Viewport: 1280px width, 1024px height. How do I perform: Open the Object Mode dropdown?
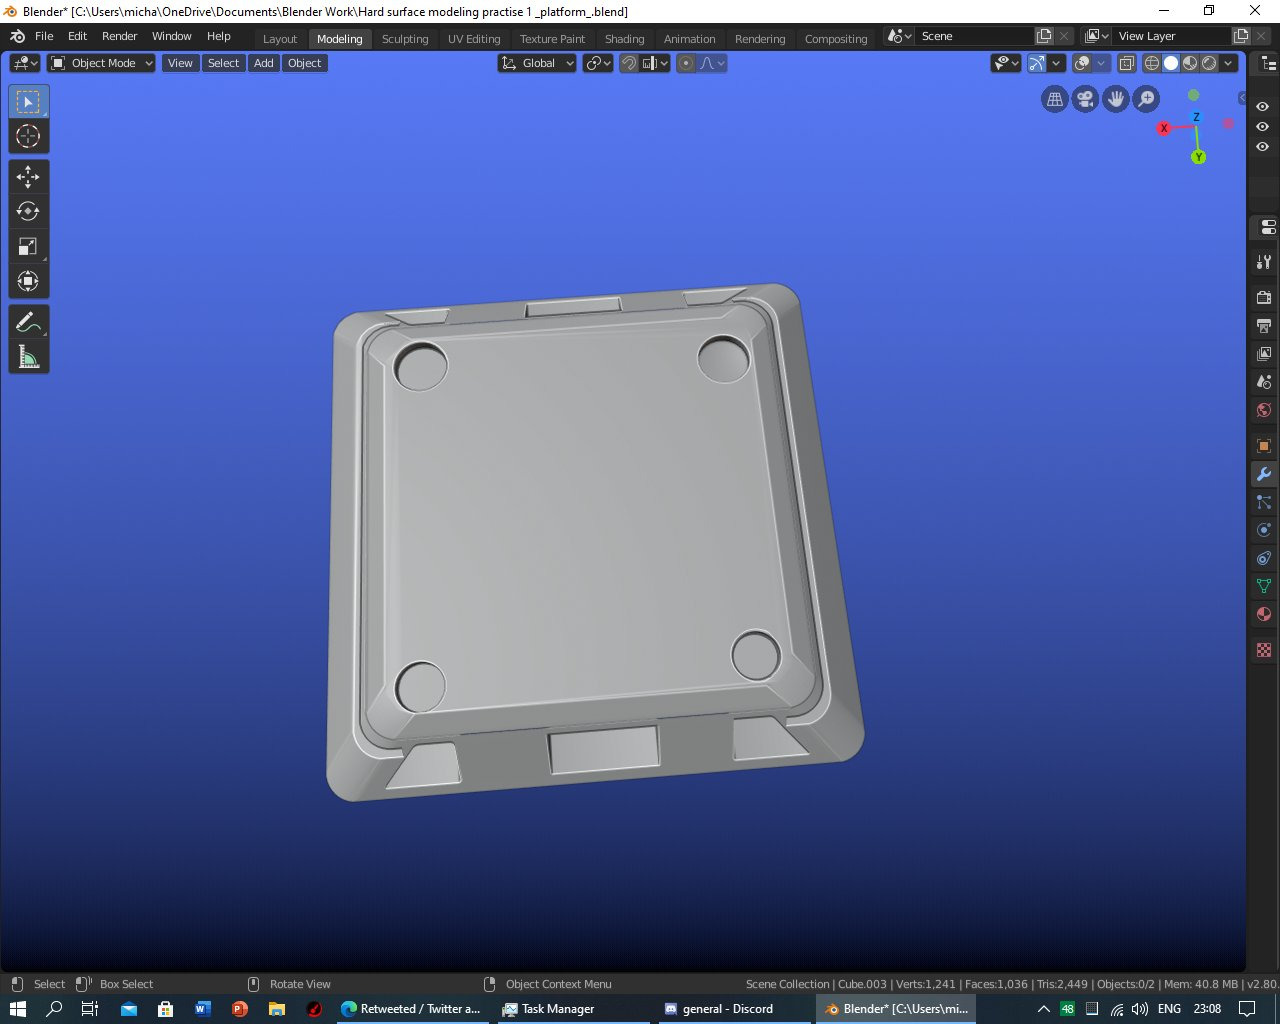[102, 63]
